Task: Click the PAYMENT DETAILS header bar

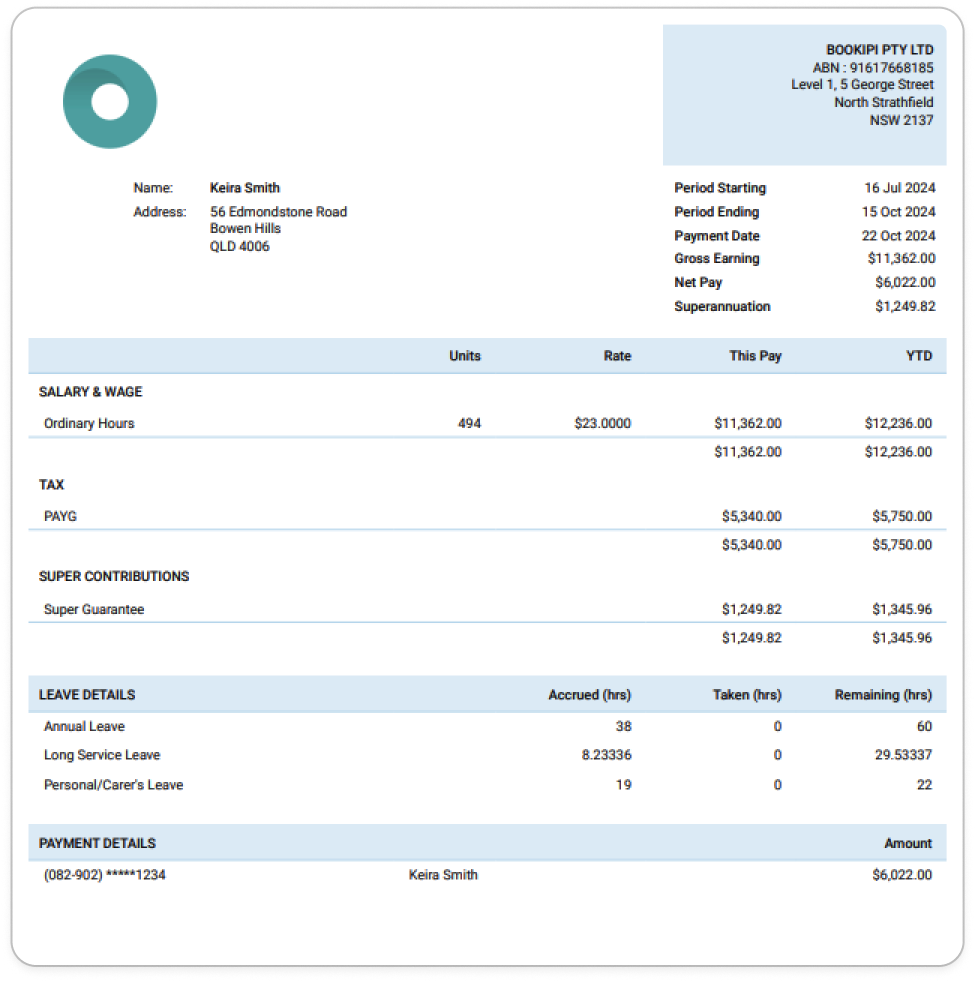Action: [96, 843]
